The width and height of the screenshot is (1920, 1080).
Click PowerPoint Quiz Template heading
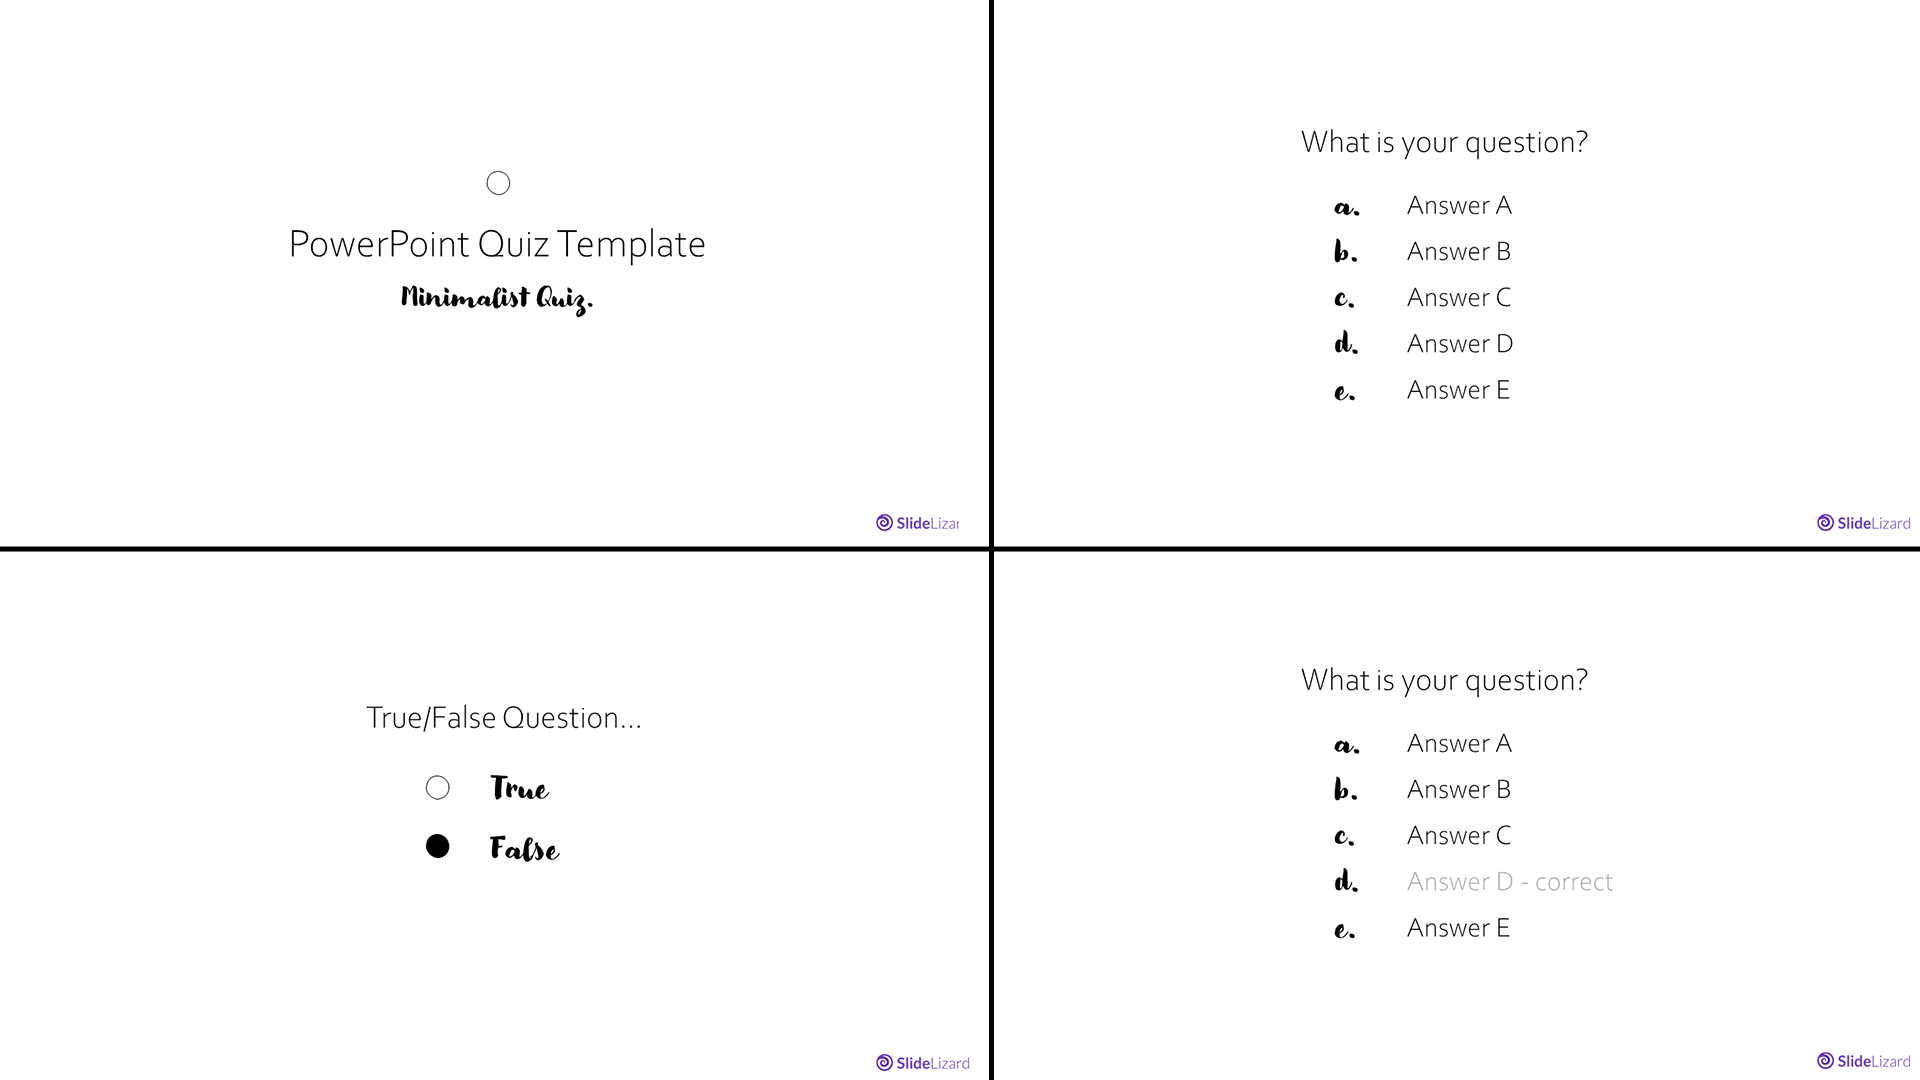(497, 243)
